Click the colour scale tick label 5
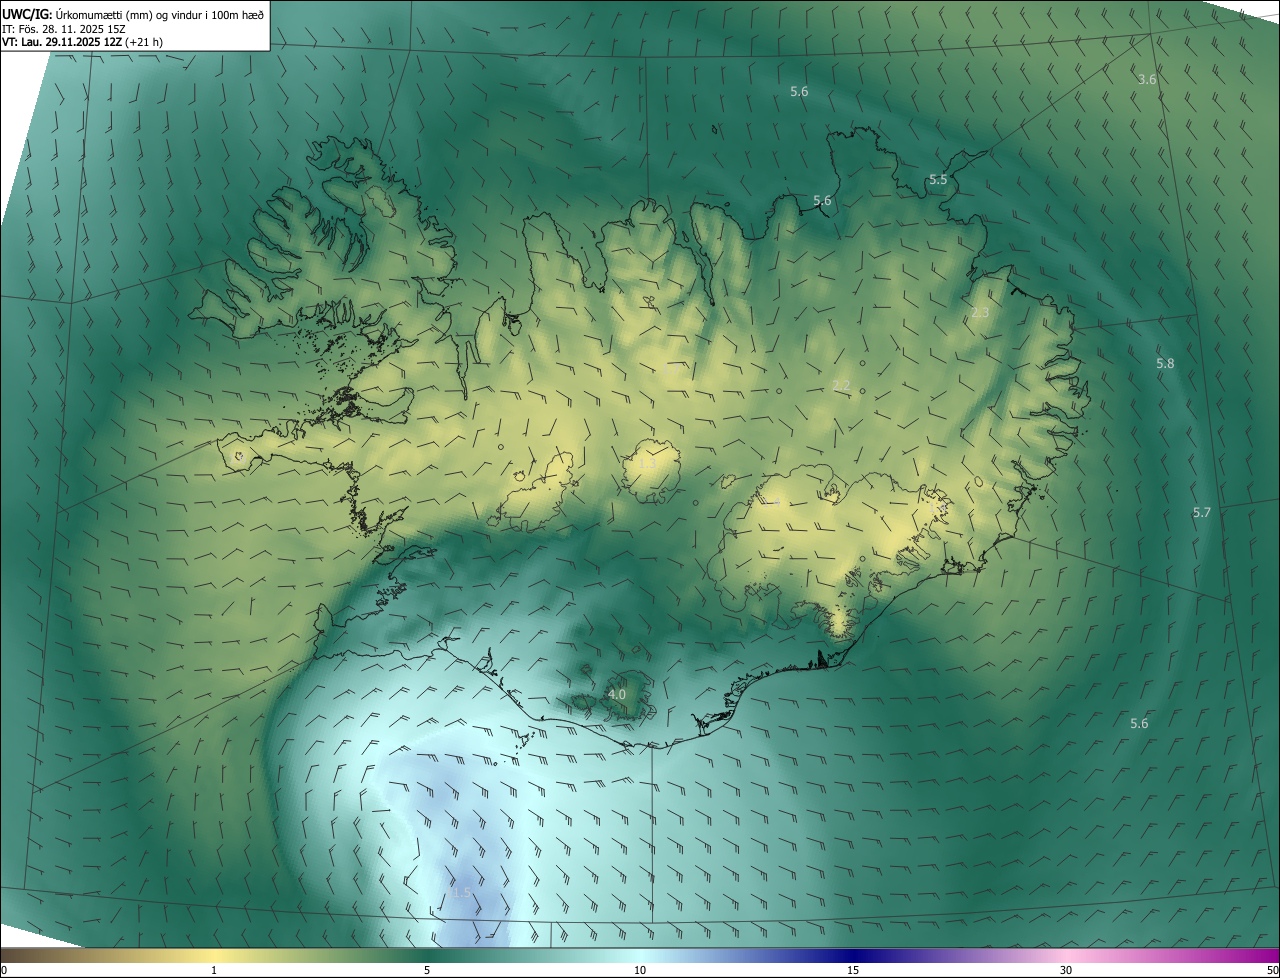 [427, 970]
